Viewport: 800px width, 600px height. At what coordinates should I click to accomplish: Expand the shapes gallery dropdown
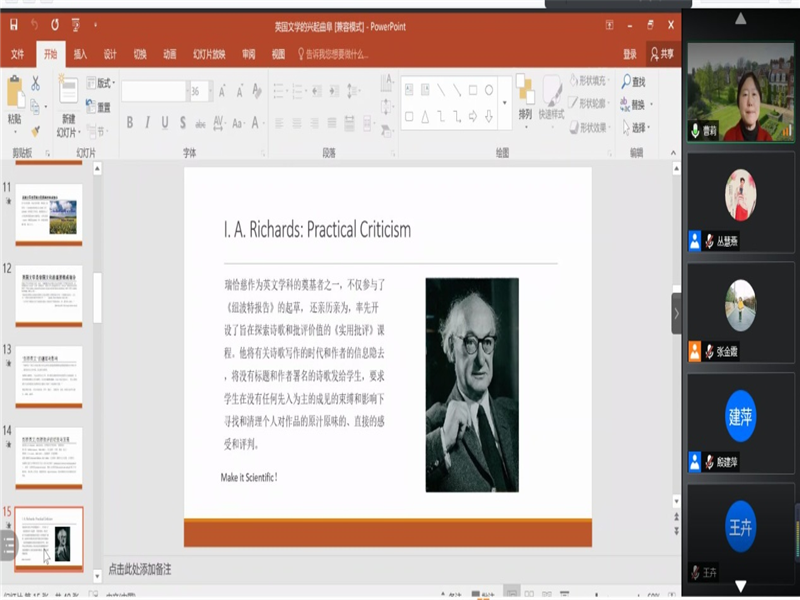click(504, 103)
